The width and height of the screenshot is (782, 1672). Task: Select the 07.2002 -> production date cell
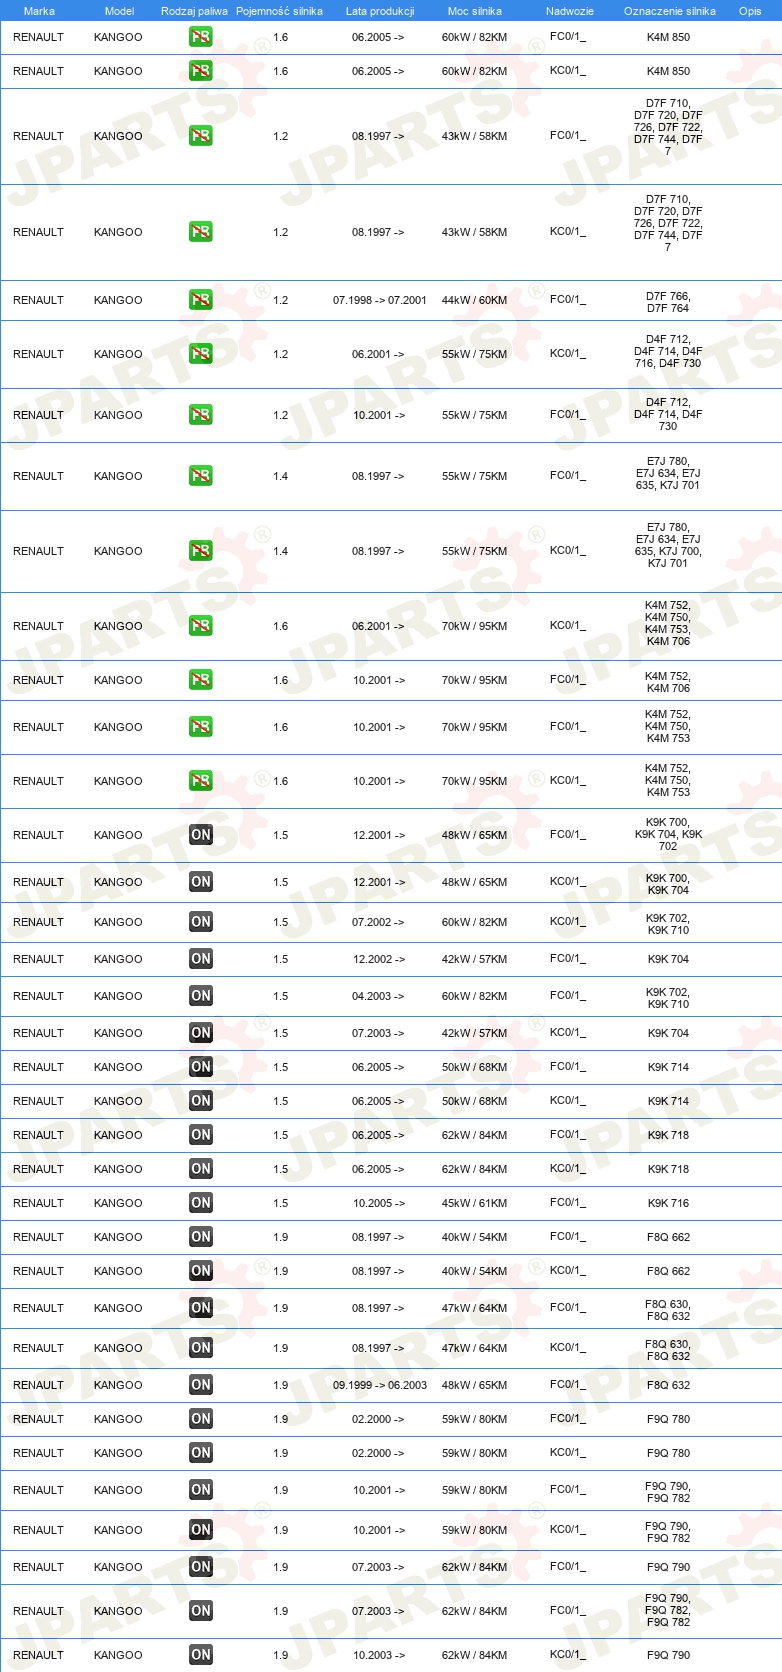click(x=378, y=922)
